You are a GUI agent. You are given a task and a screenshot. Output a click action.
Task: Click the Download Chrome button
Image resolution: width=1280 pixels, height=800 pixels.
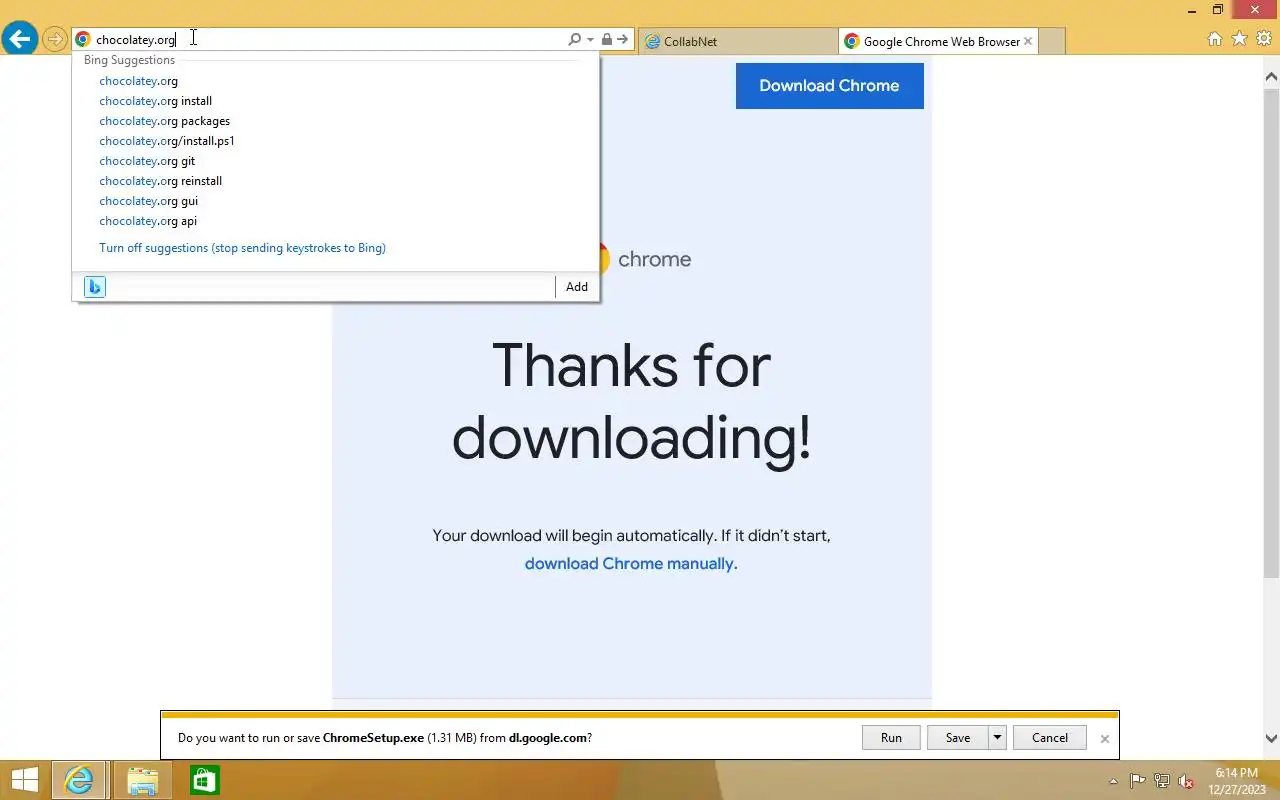(829, 86)
